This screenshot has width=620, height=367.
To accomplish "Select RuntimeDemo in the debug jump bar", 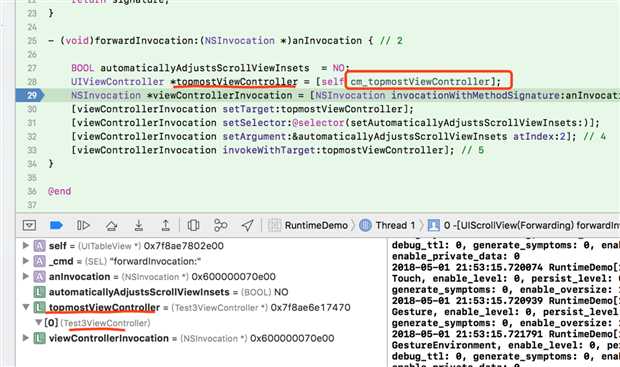I will pyautogui.click(x=316, y=225).
